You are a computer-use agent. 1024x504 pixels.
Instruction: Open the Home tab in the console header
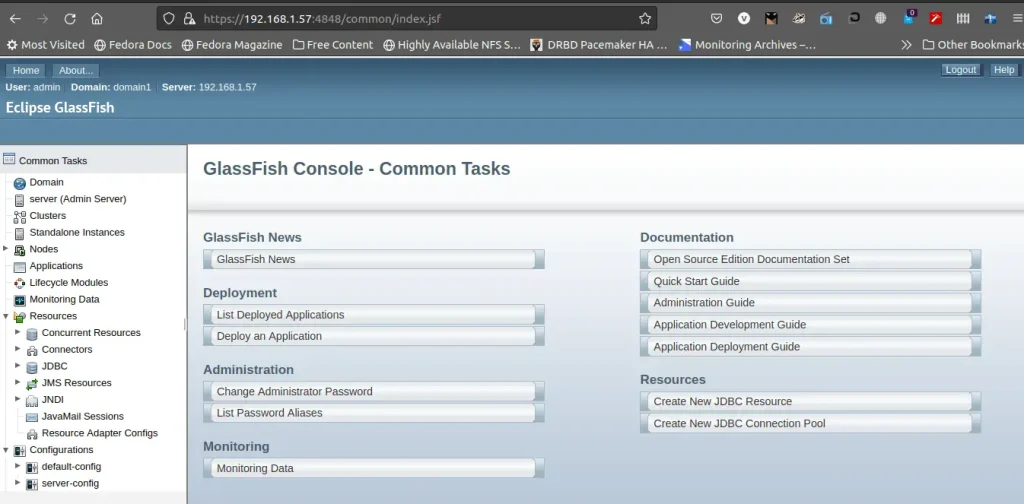point(26,71)
